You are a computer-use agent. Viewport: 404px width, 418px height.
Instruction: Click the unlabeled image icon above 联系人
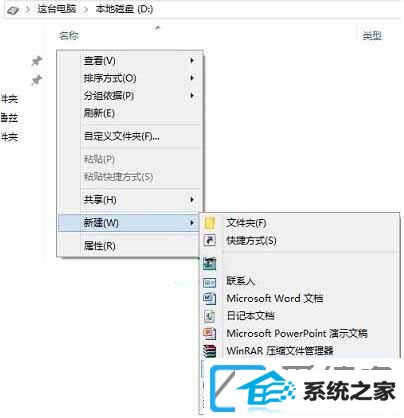[x=209, y=263]
